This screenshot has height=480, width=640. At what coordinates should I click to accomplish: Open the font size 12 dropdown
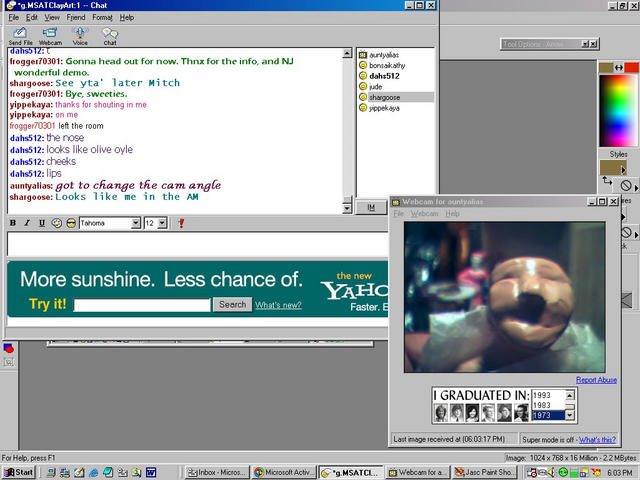[x=162, y=223]
